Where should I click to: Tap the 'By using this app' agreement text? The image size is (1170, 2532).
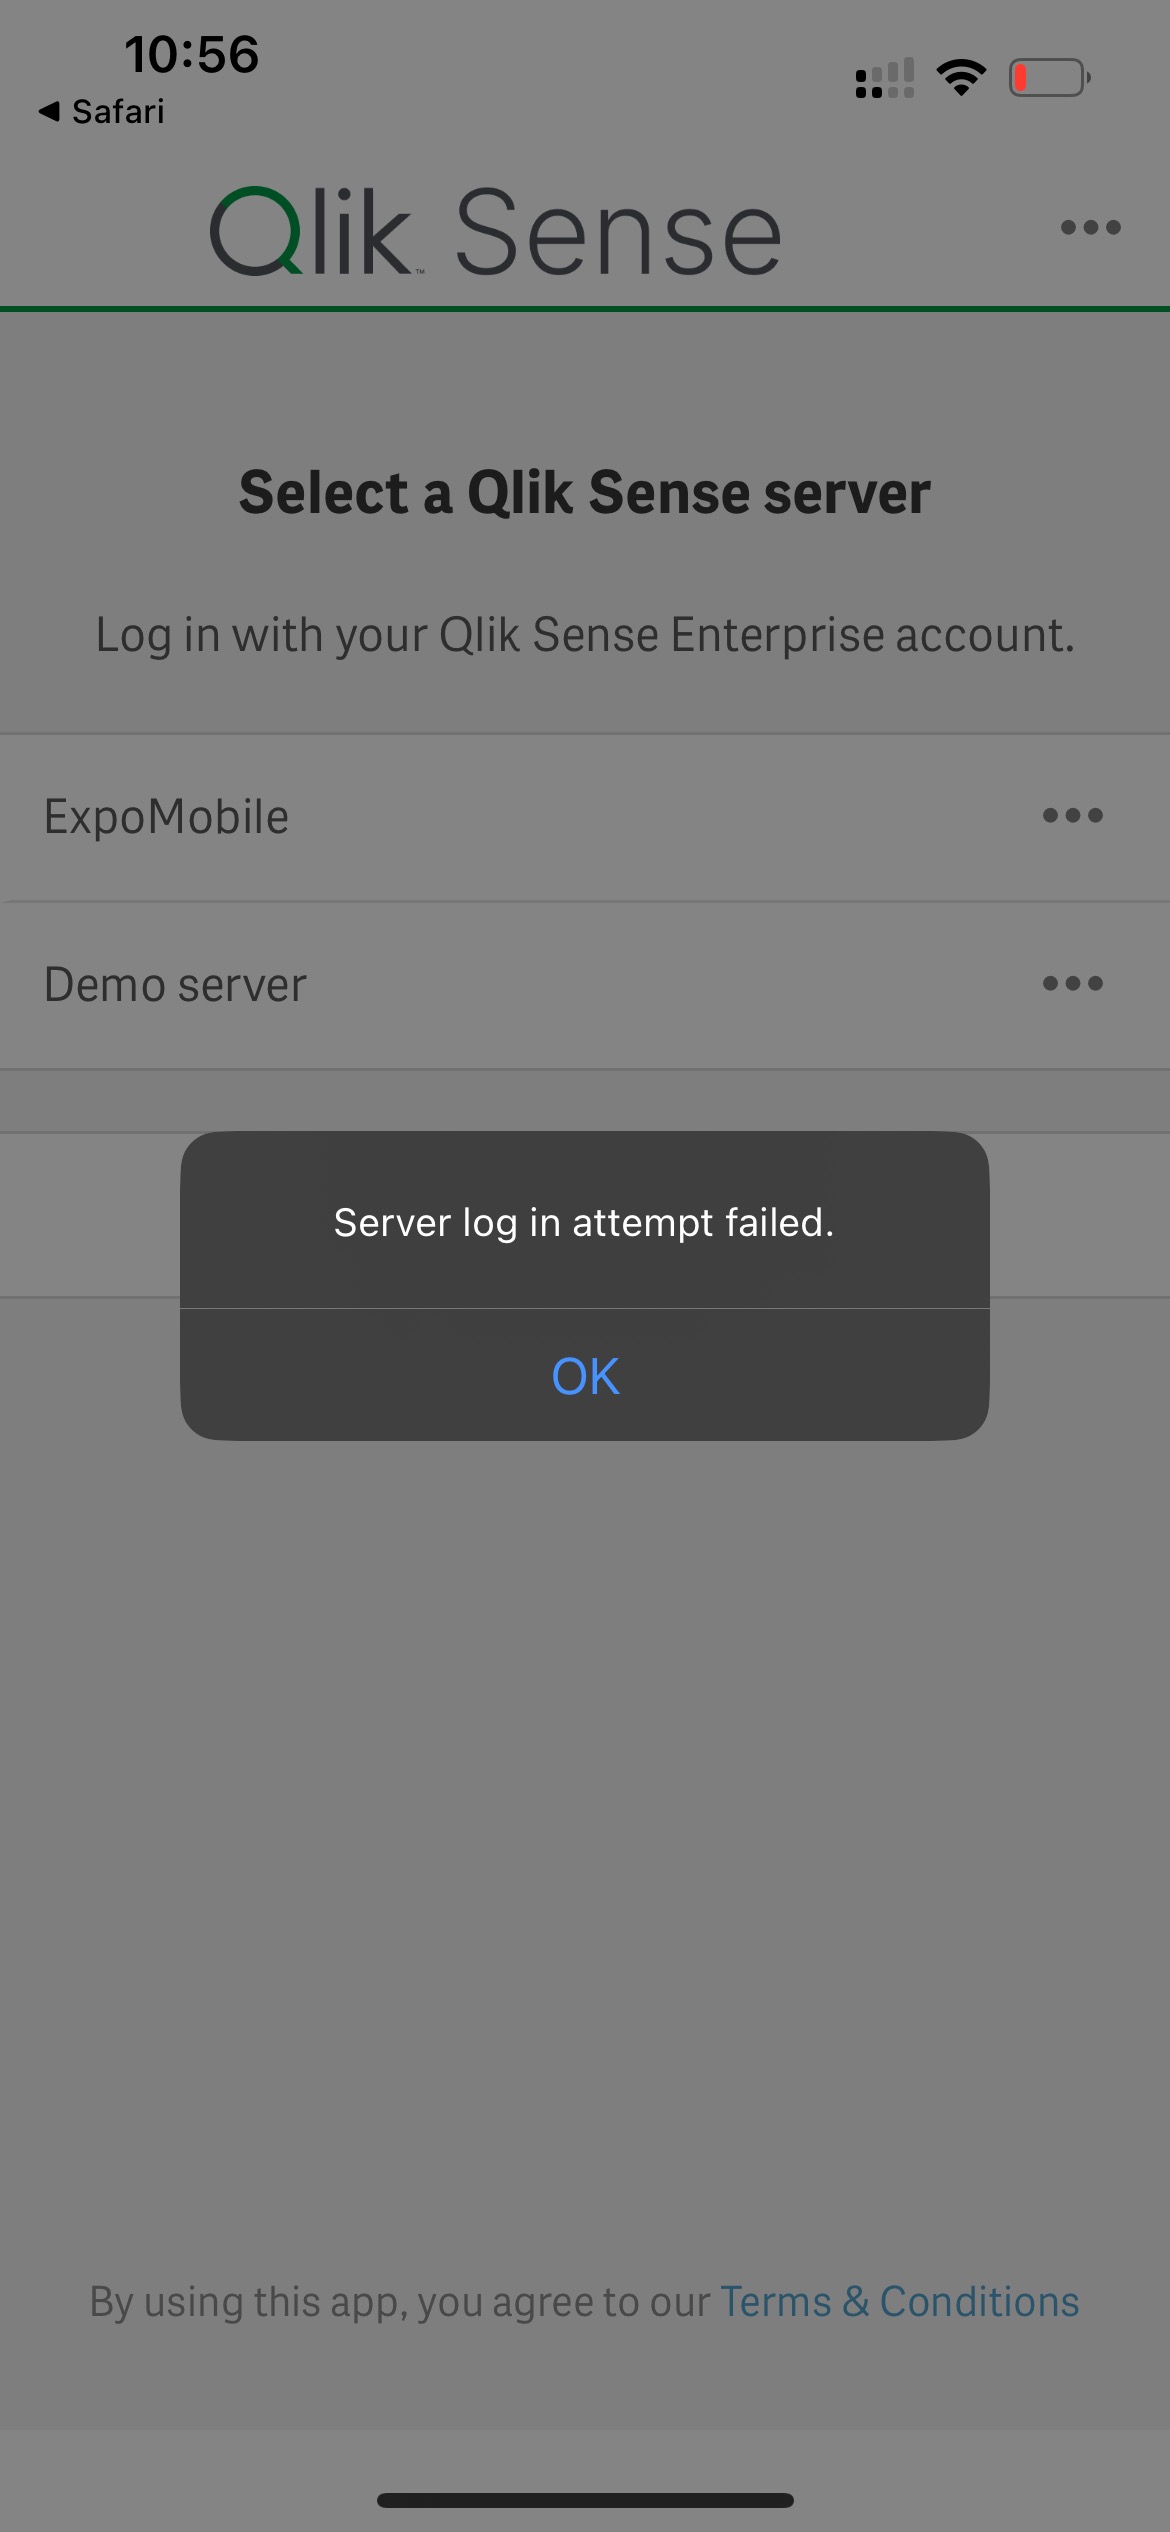click(400, 2302)
